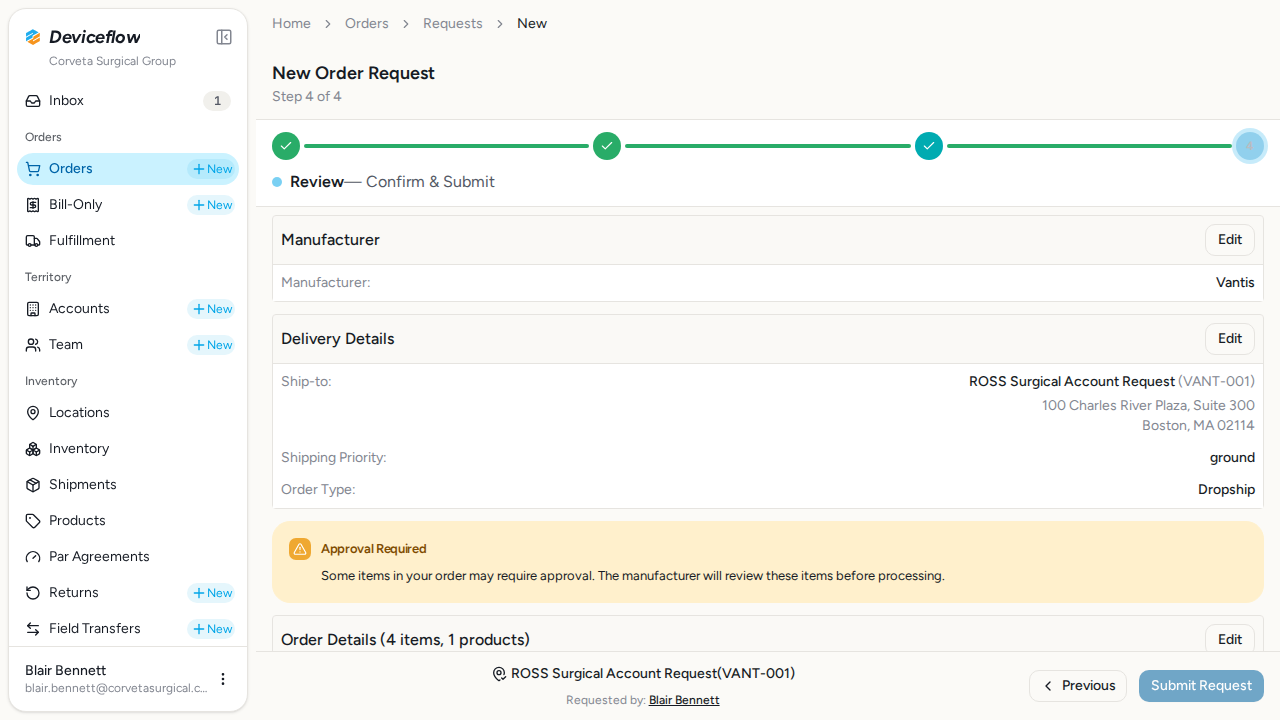Click second completed step checkmark
Image resolution: width=1280 pixels, height=720 pixels.
click(607, 146)
